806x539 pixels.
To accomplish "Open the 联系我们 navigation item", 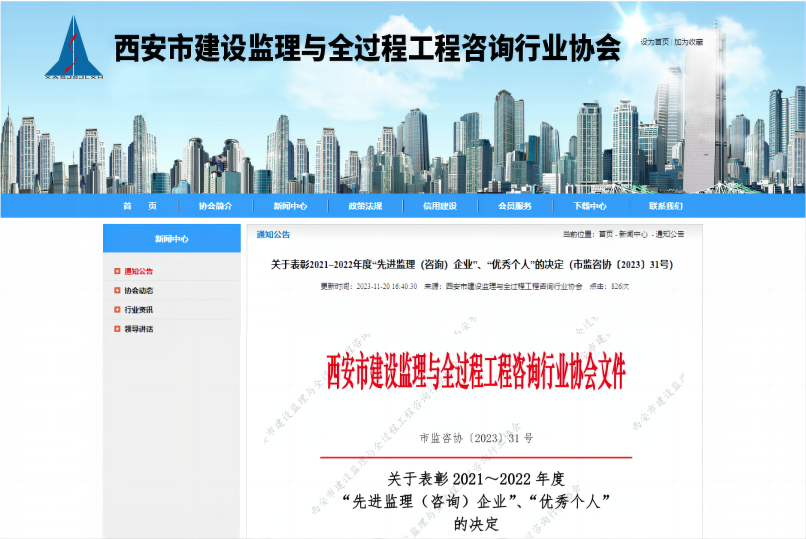I will point(665,206).
